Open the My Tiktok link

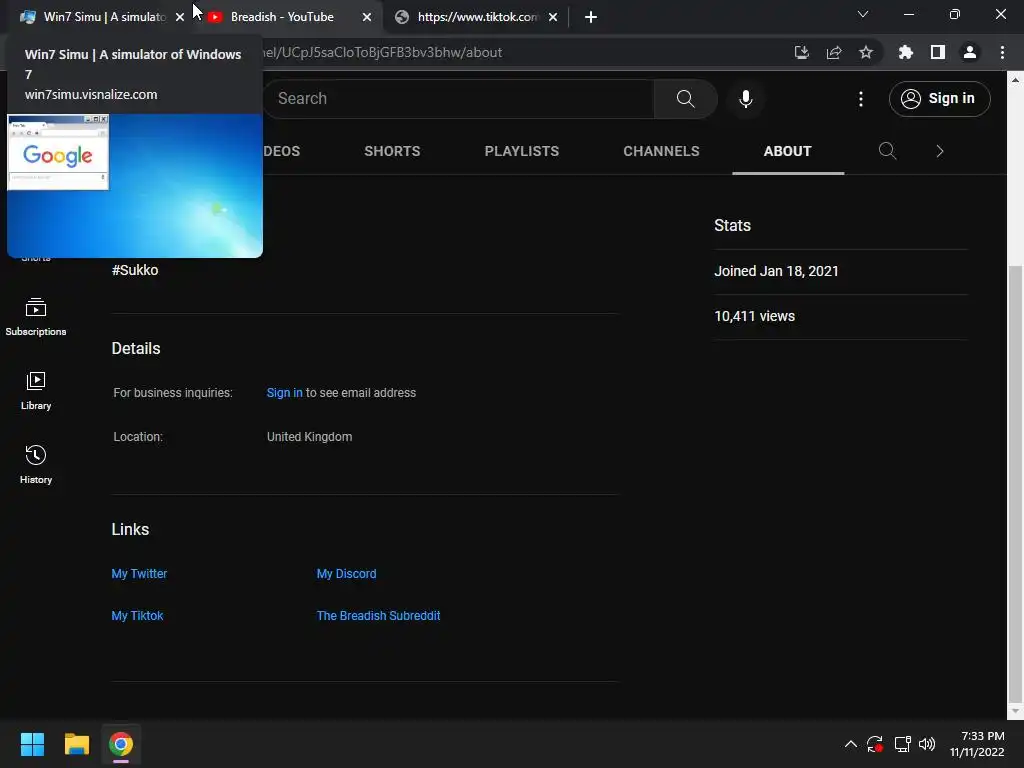tap(137, 615)
